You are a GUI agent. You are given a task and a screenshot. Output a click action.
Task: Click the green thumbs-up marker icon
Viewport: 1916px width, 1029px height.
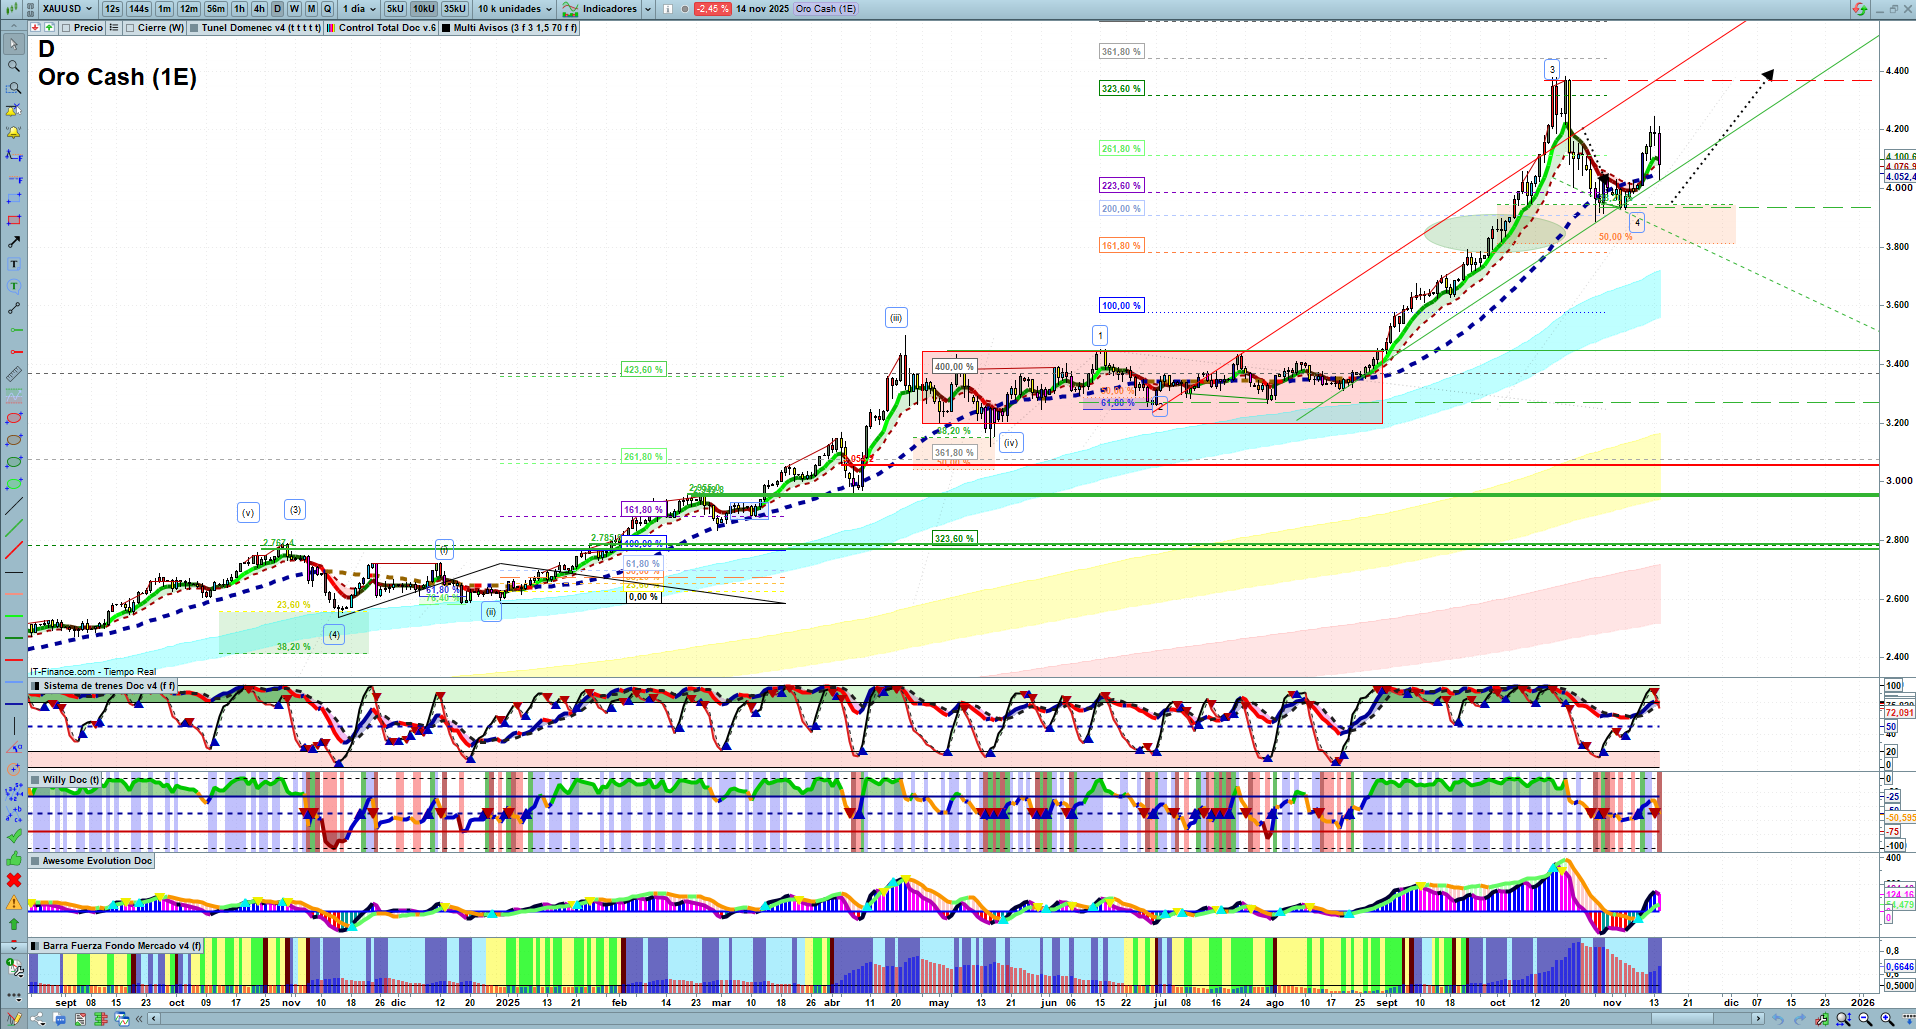pos(14,858)
